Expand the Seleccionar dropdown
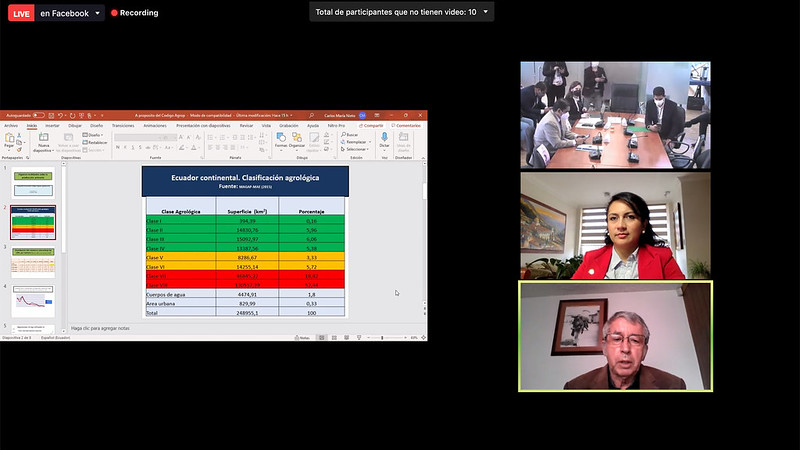 [357, 149]
